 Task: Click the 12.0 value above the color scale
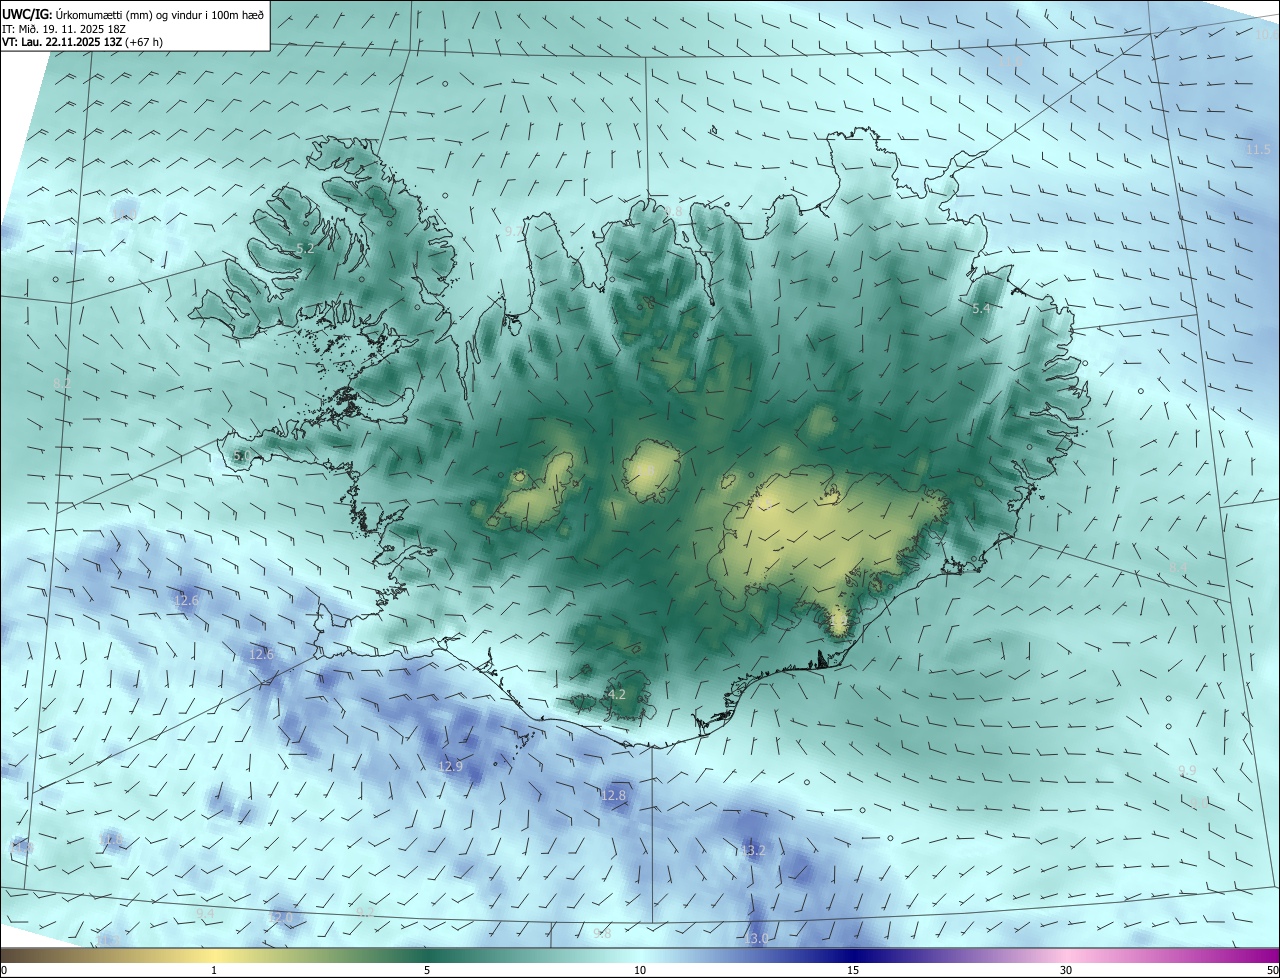[280, 917]
